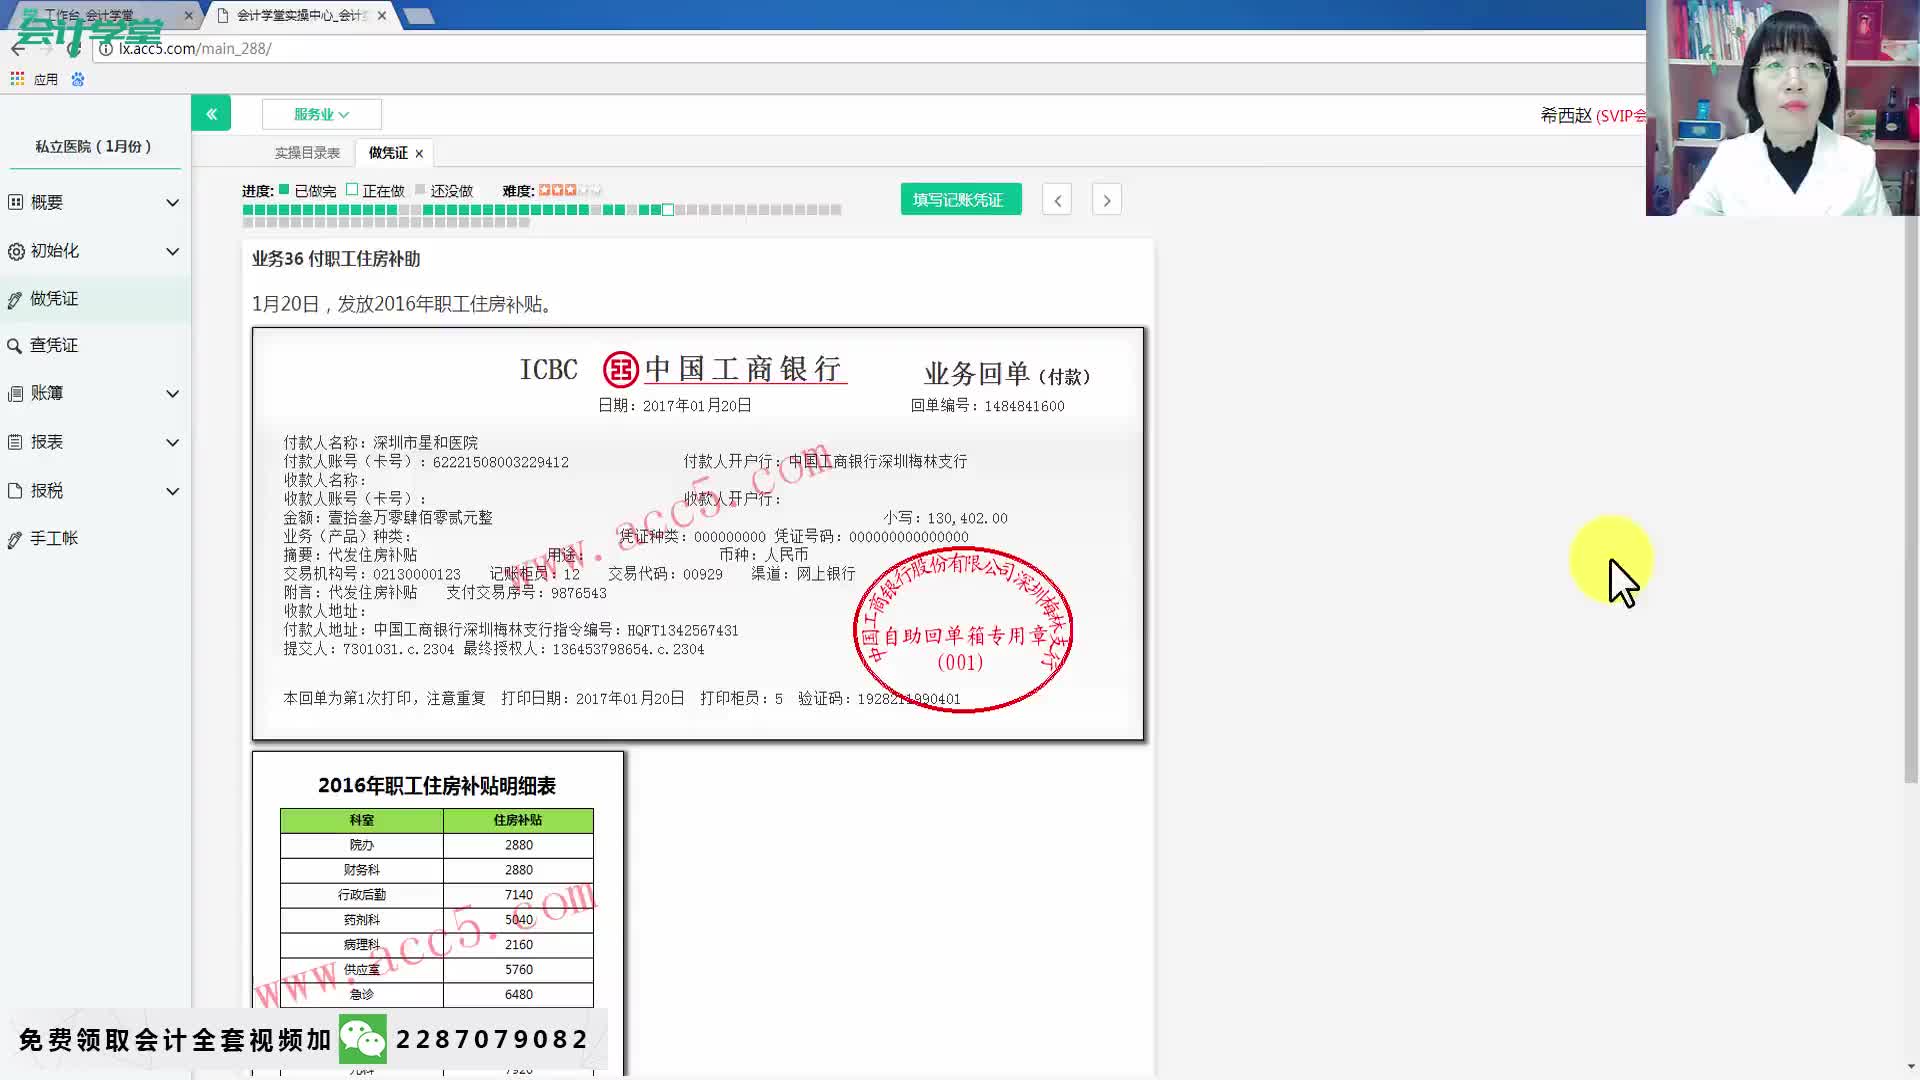
Task: Expand the 报税 section chevron
Action: pos(170,491)
